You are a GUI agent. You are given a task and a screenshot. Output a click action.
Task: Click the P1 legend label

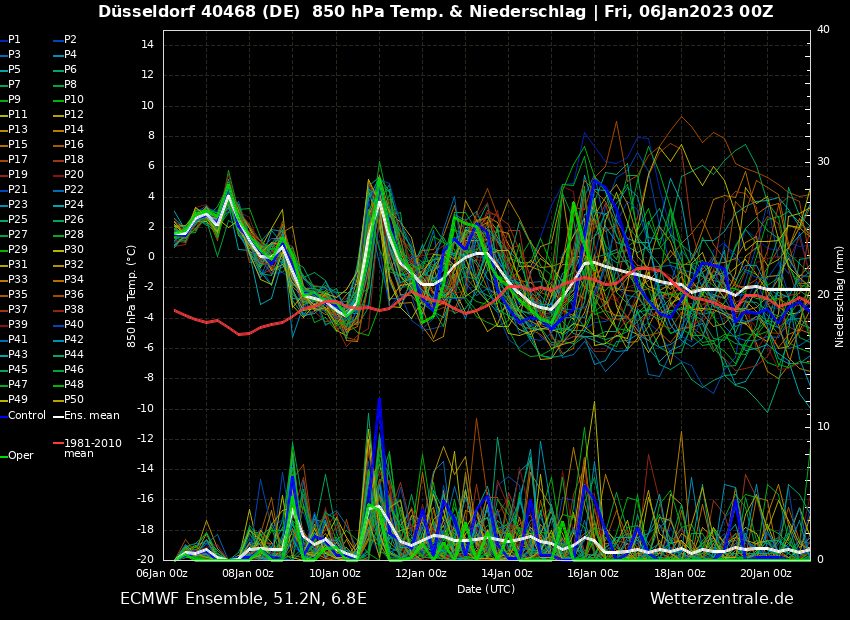(x=14, y=40)
